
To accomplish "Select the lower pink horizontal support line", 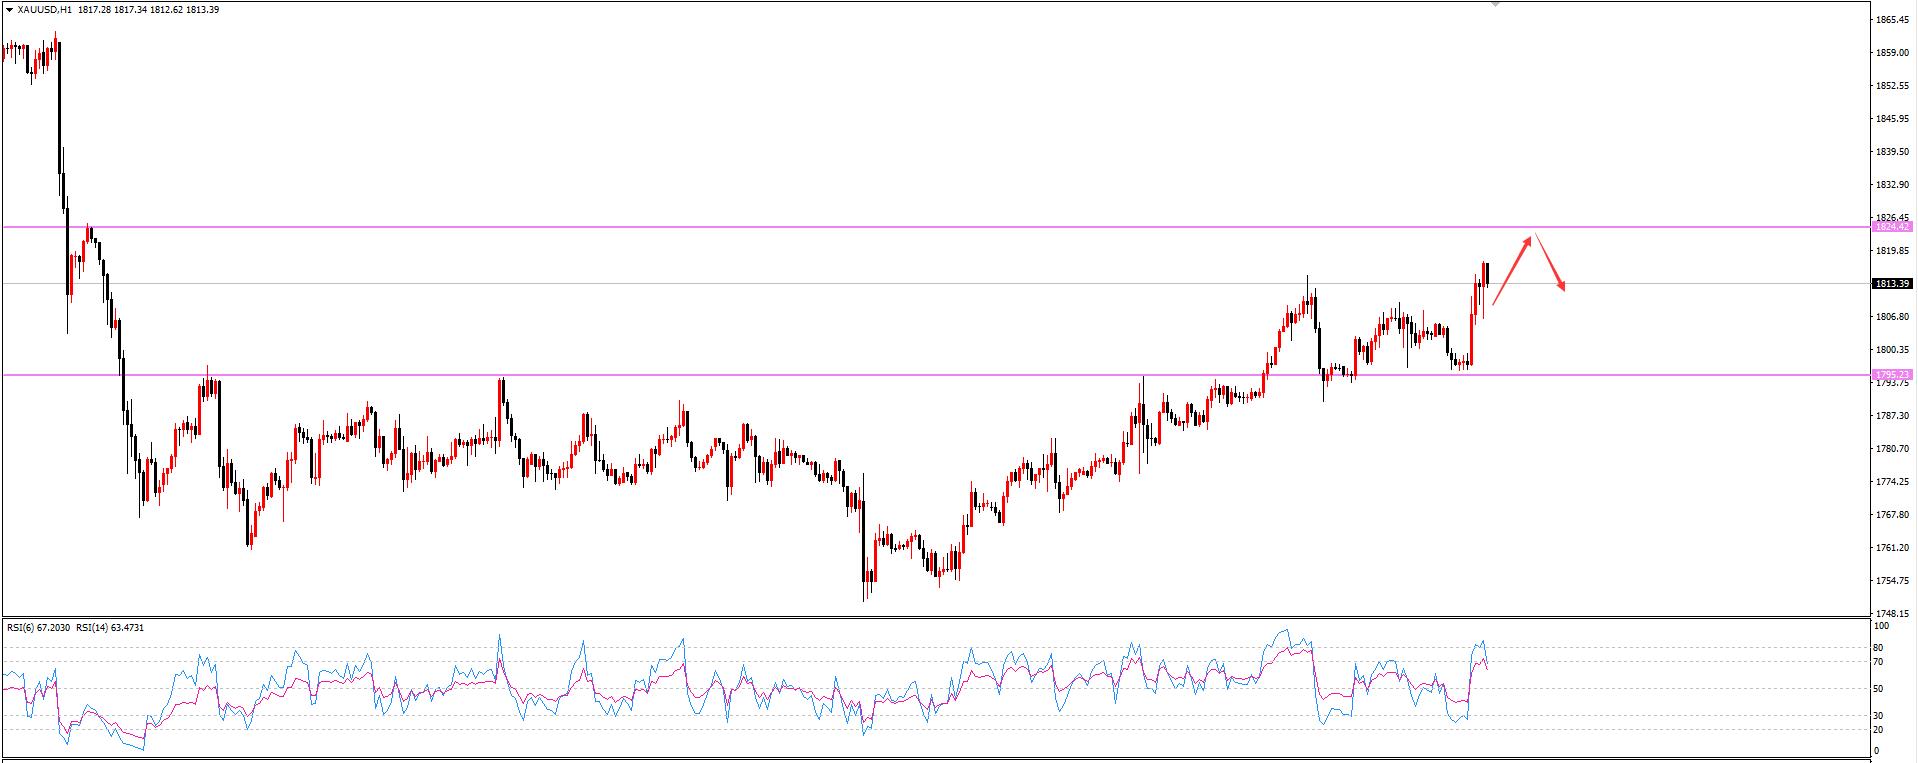I will 935,375.
